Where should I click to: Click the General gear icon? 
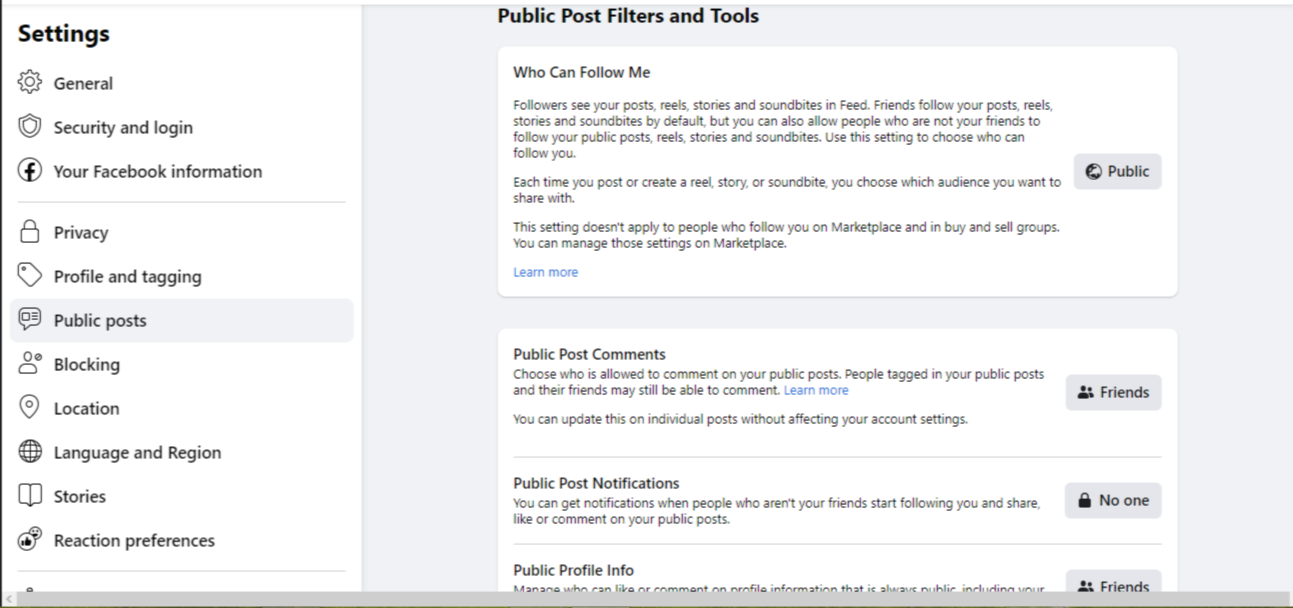(x=30, y=82)
